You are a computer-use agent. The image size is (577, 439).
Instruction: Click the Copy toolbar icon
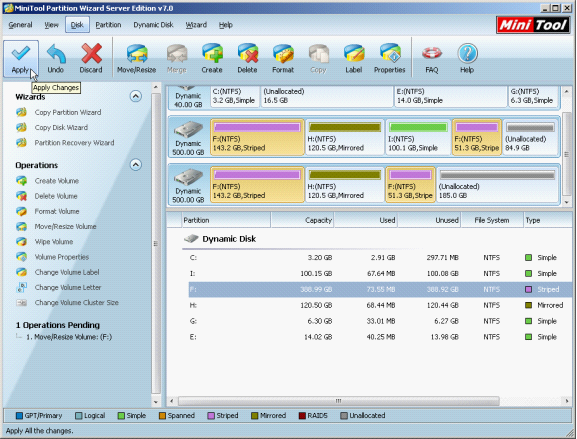[x=318, y=59]
